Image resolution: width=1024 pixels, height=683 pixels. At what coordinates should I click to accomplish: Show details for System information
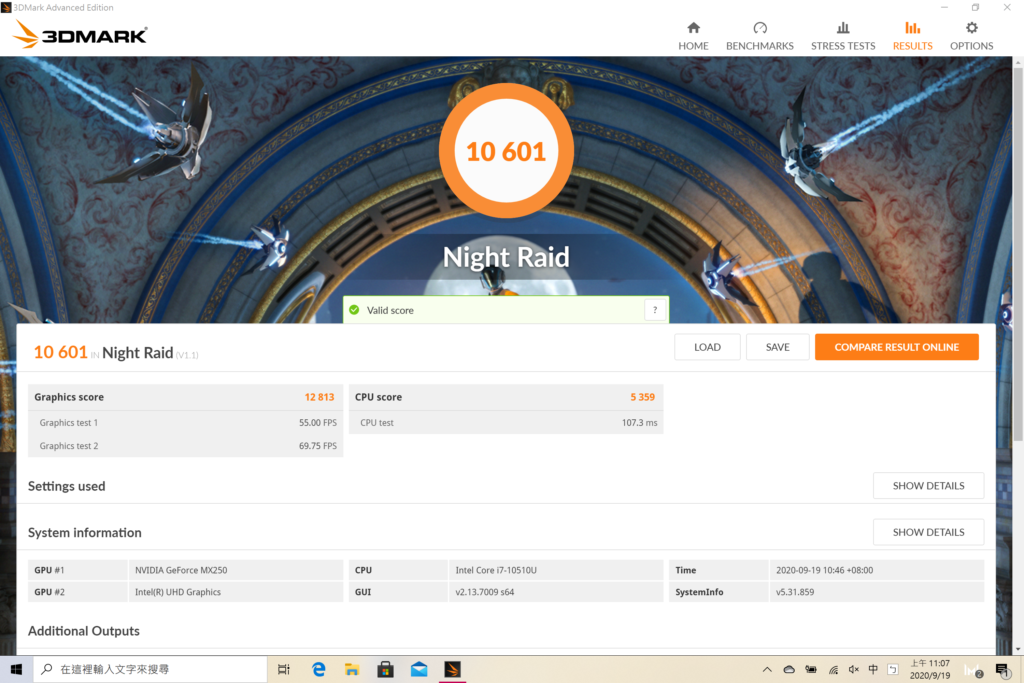(x=928, y=532)
